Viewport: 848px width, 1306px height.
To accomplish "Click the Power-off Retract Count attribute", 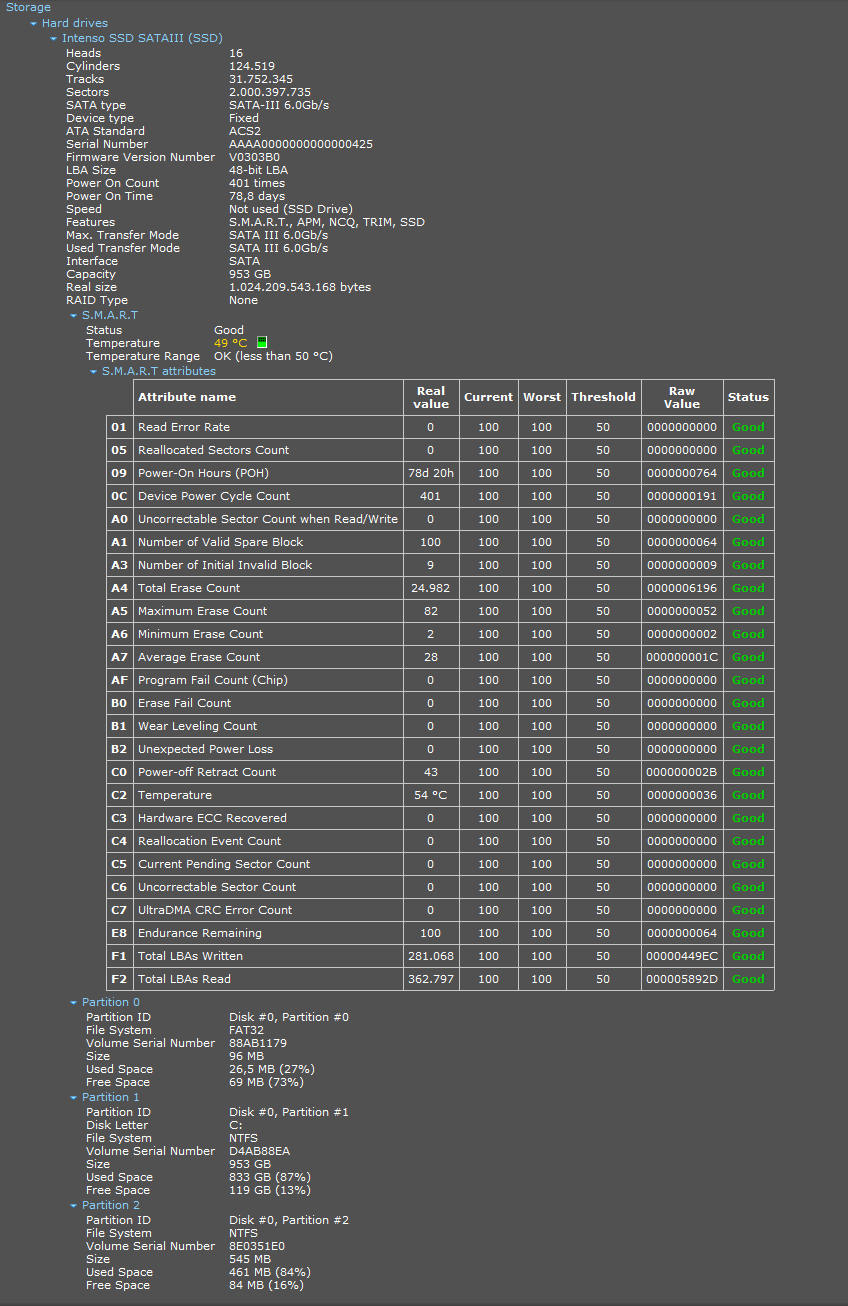I will click(207, 772).
